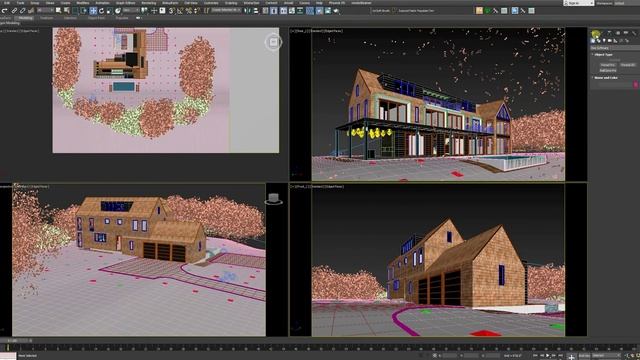
Task: Click the Align tool icon
Action: [x=255, y=11]
